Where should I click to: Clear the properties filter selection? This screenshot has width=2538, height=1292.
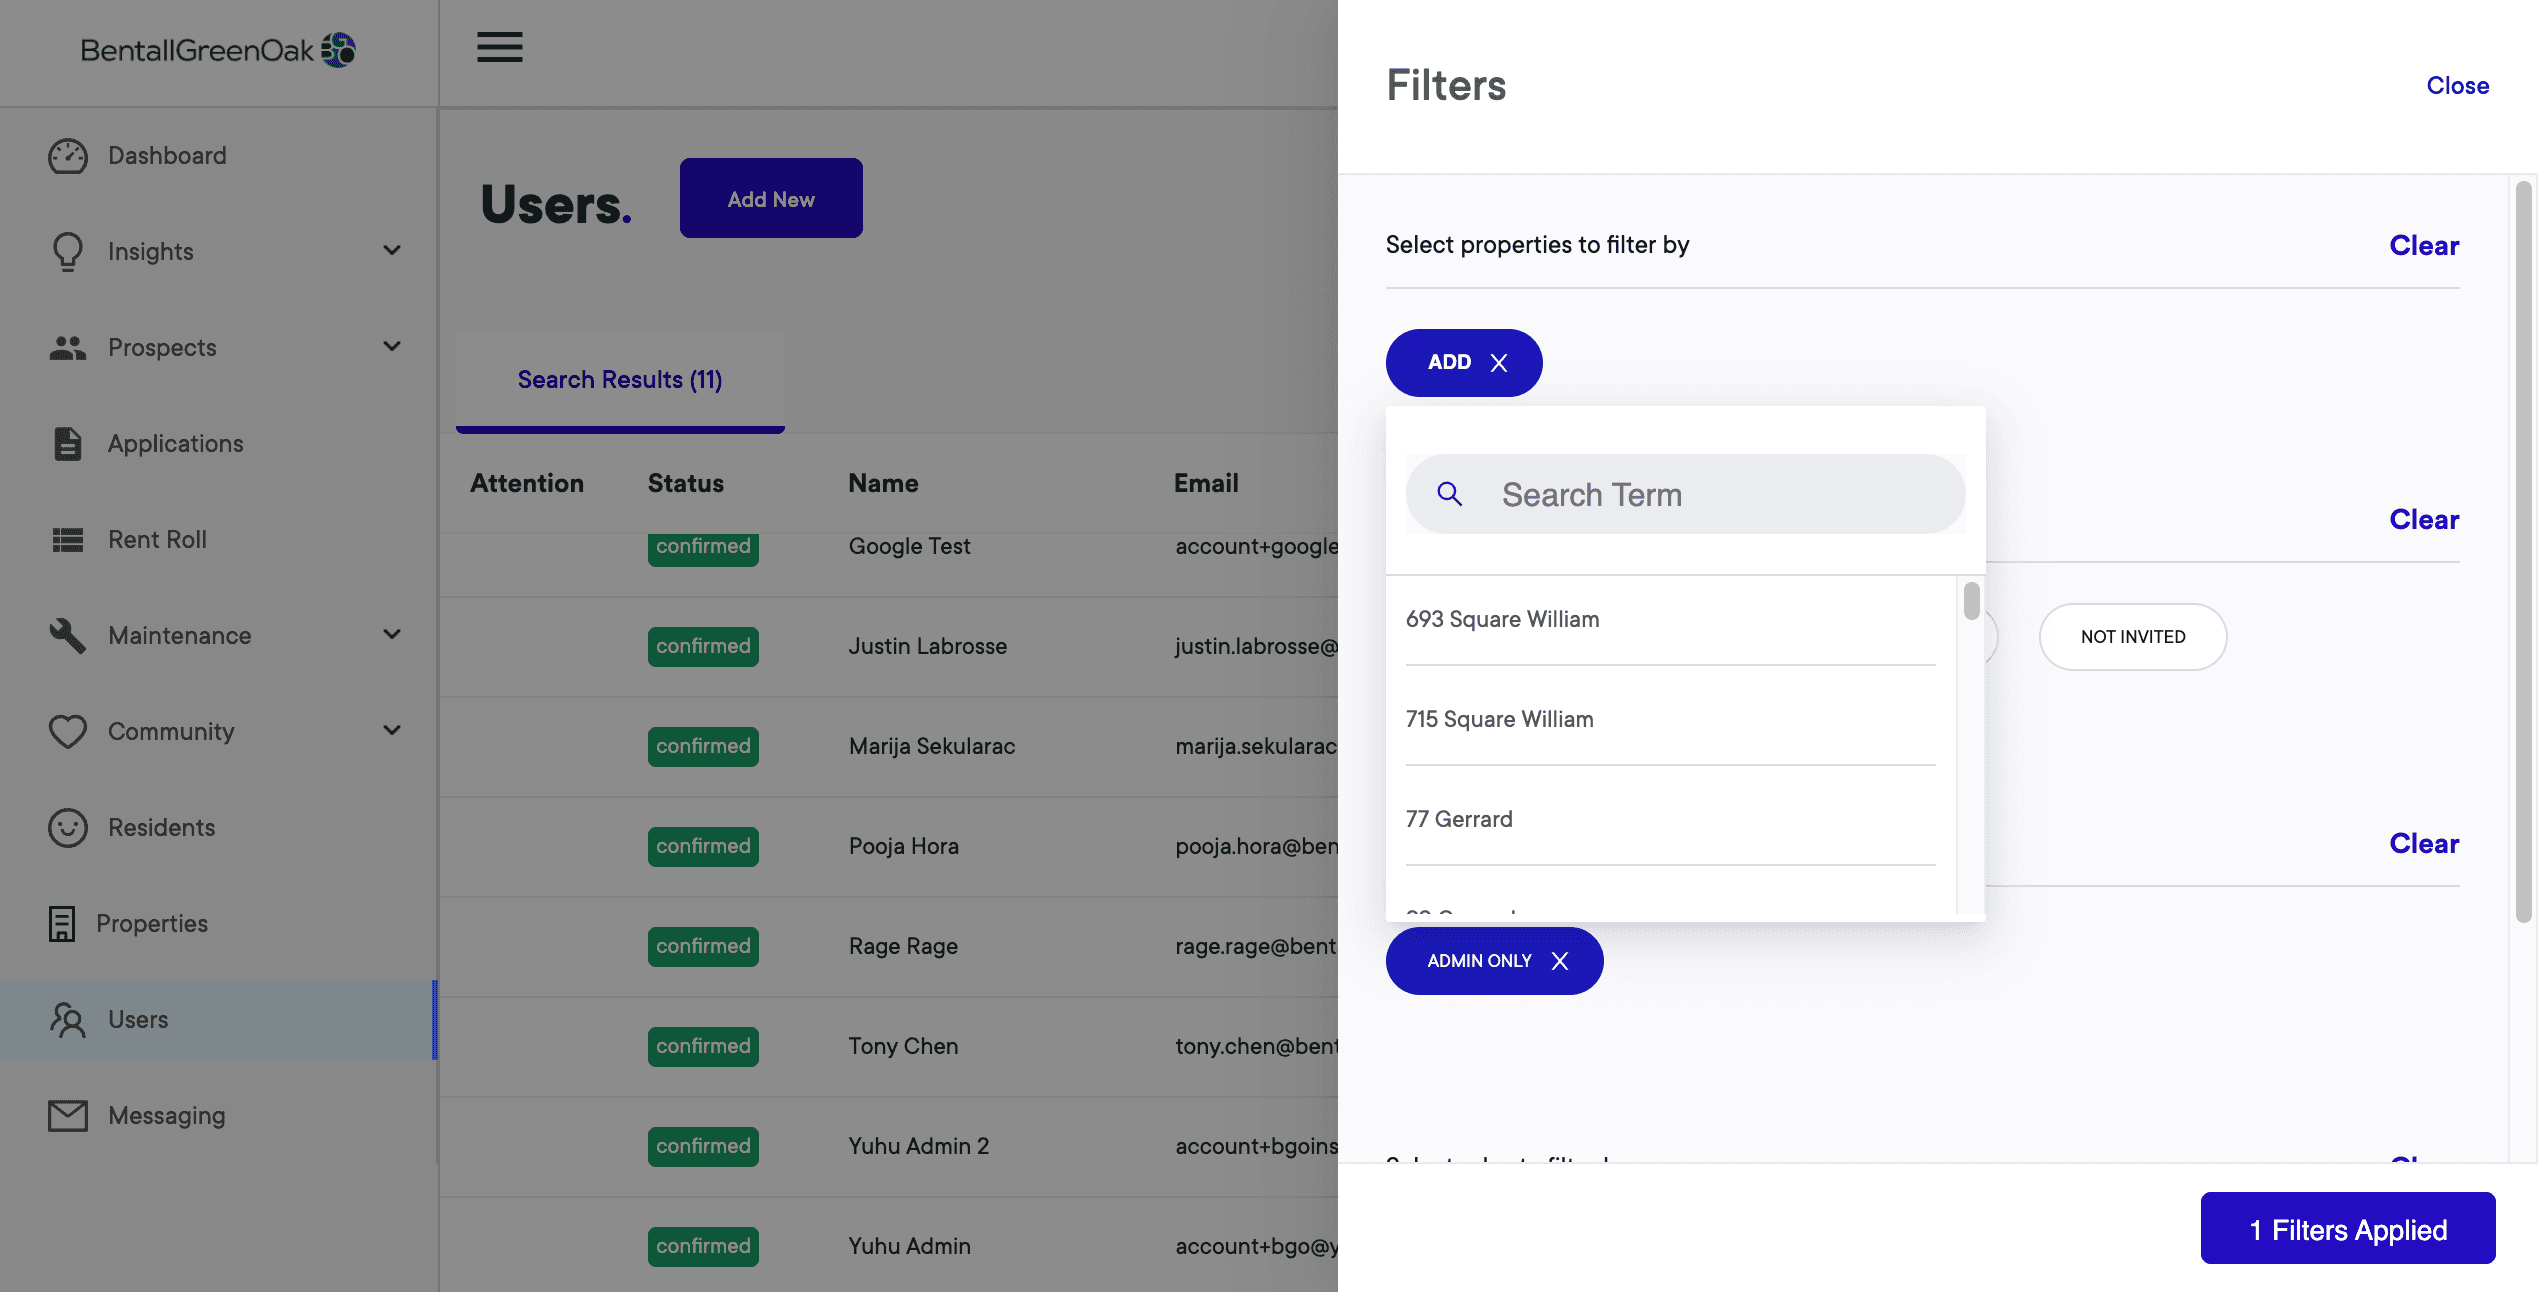[x=2424, y=246]
